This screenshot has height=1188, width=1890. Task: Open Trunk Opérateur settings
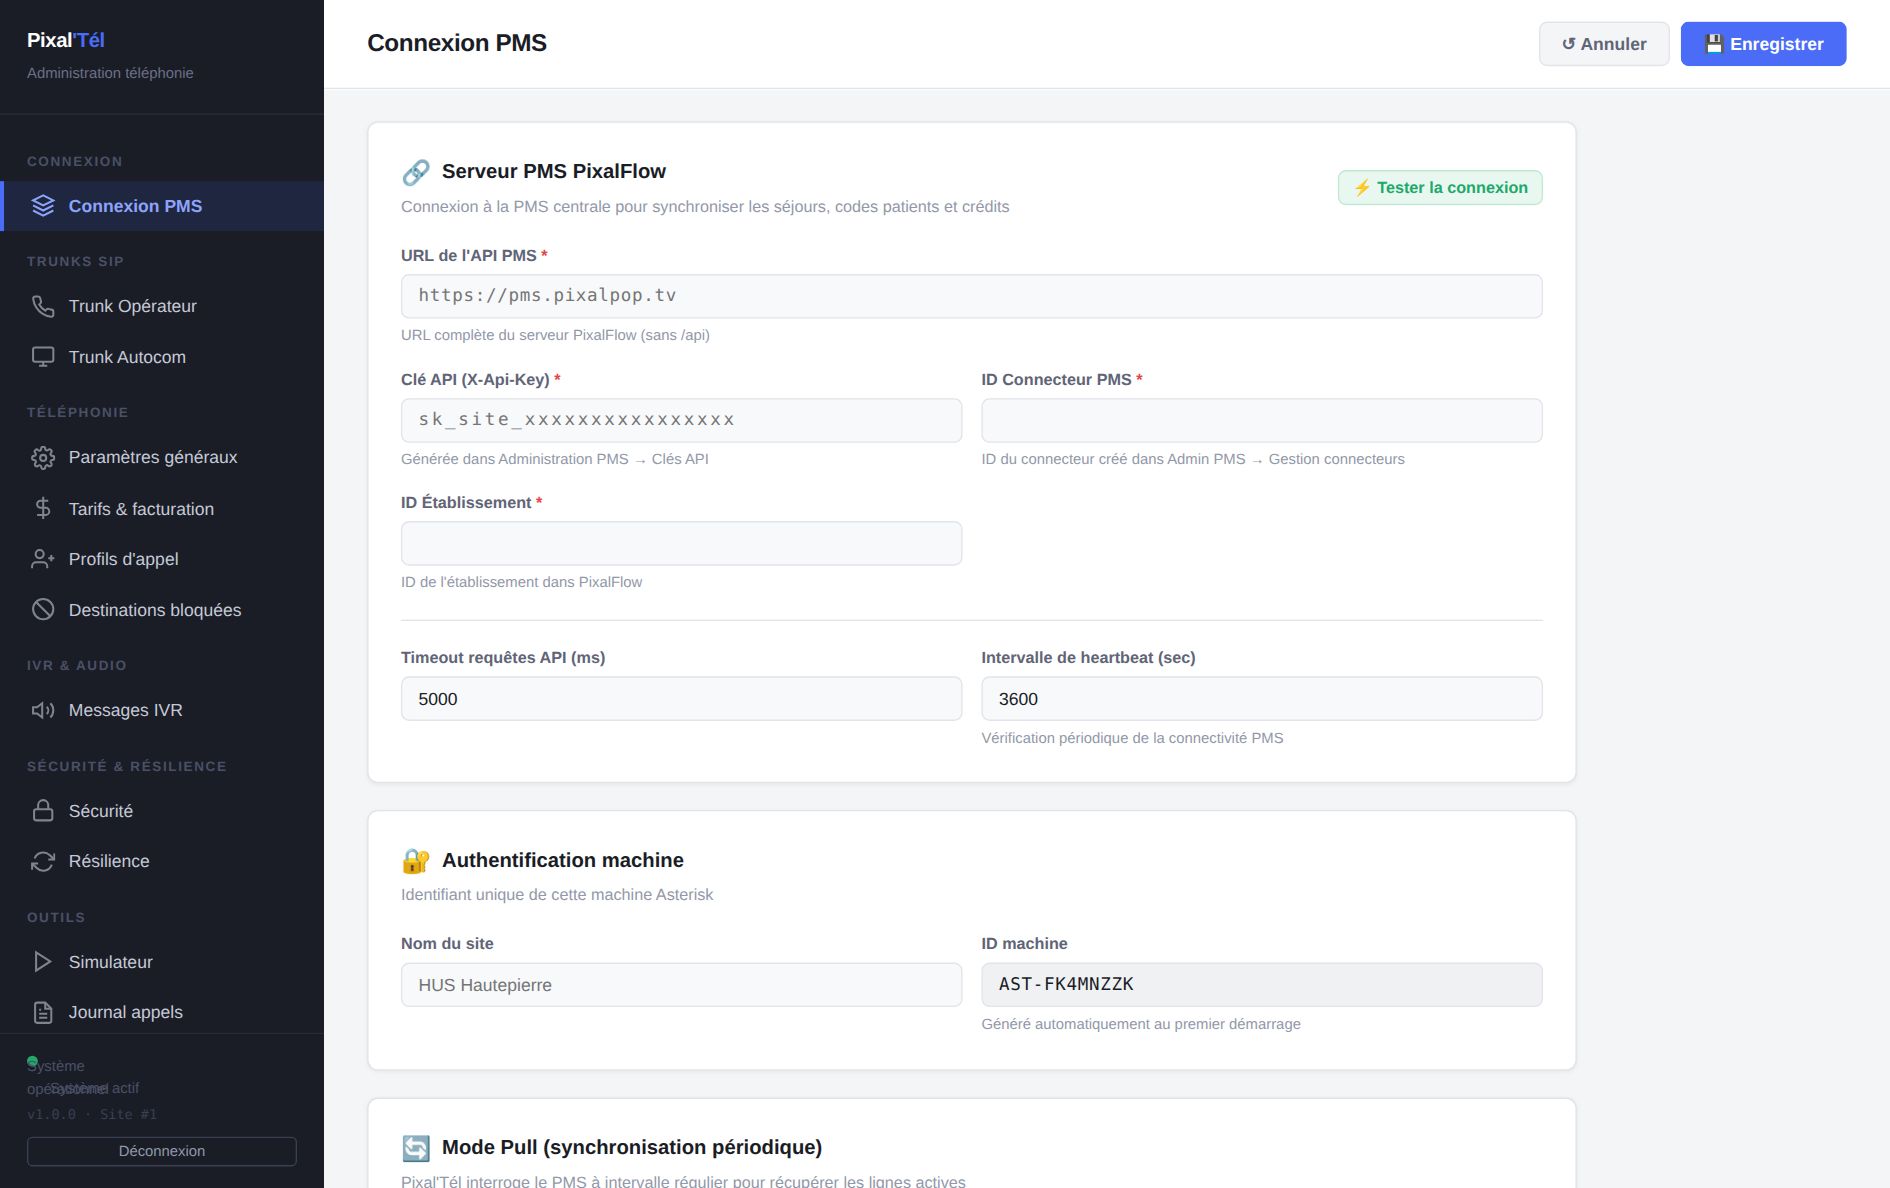[162, 306]
